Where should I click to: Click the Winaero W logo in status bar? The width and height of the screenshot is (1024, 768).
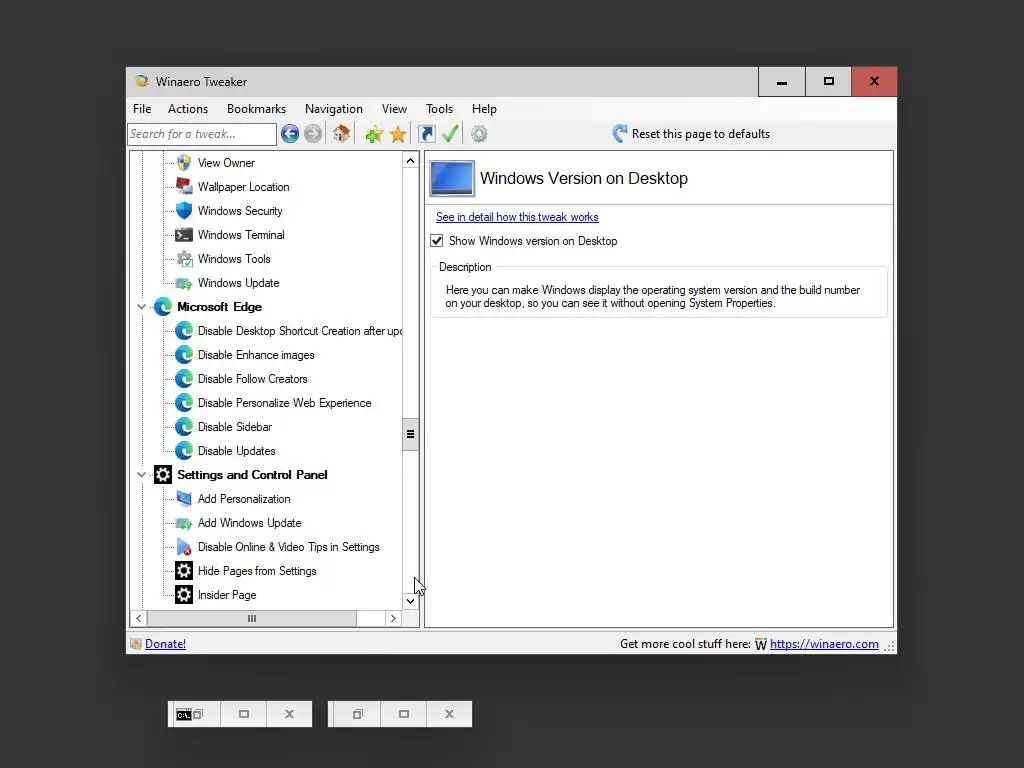(x=761, y=645)
